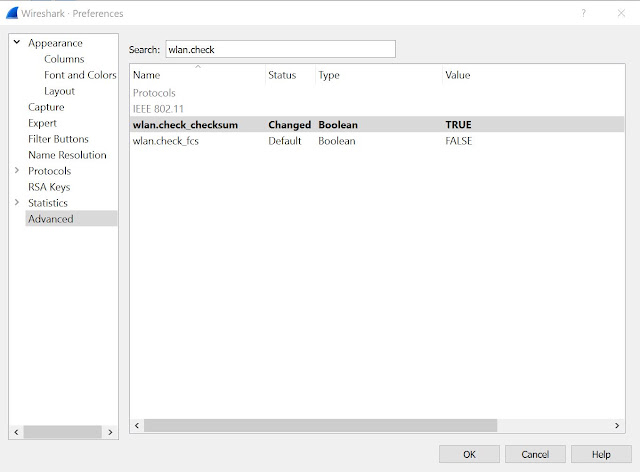Click the question mark help icon in title bar
The width and height of the screenshot is (640, 472).
point(583,13)
